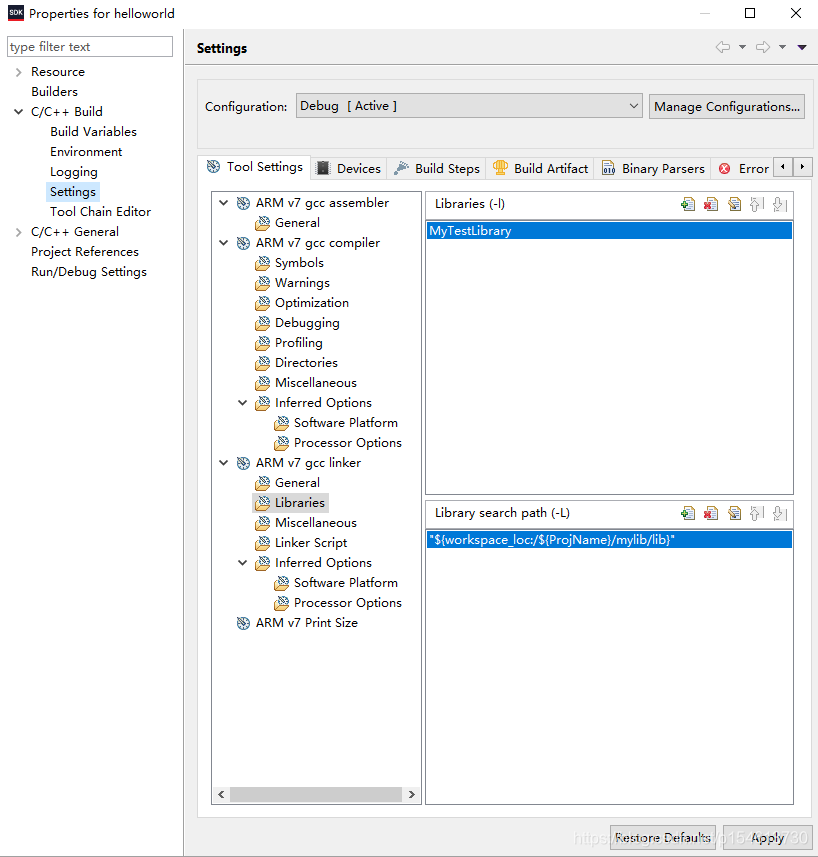Viewport: 818px width, 857px height.
Task: Open the Binary Parsers tab
Action: click(653, 168)
